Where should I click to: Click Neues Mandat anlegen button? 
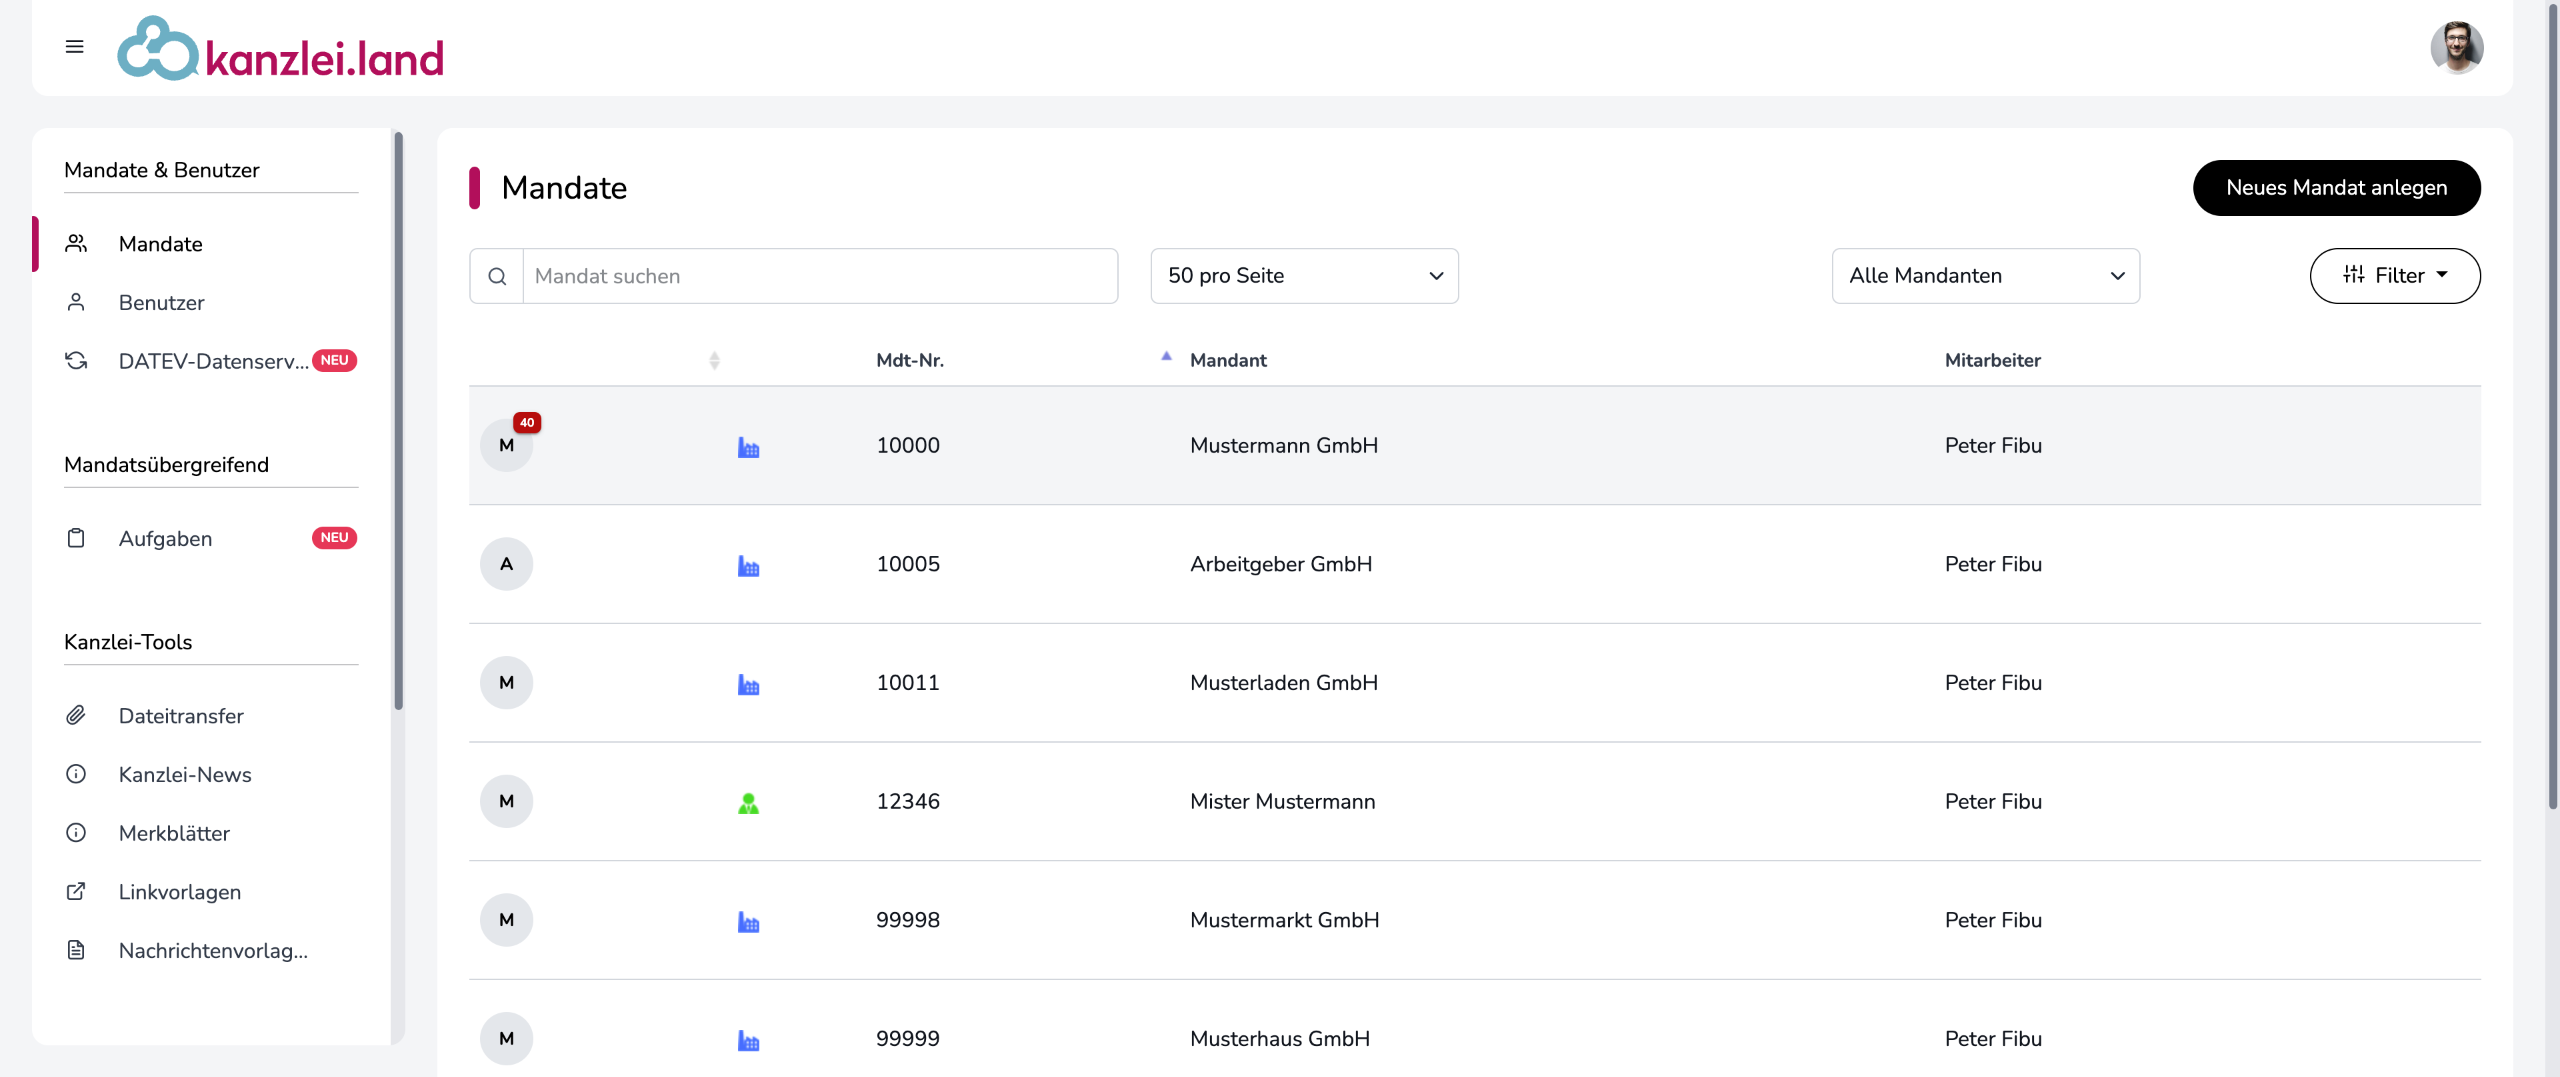click(x=2336, y=188)
